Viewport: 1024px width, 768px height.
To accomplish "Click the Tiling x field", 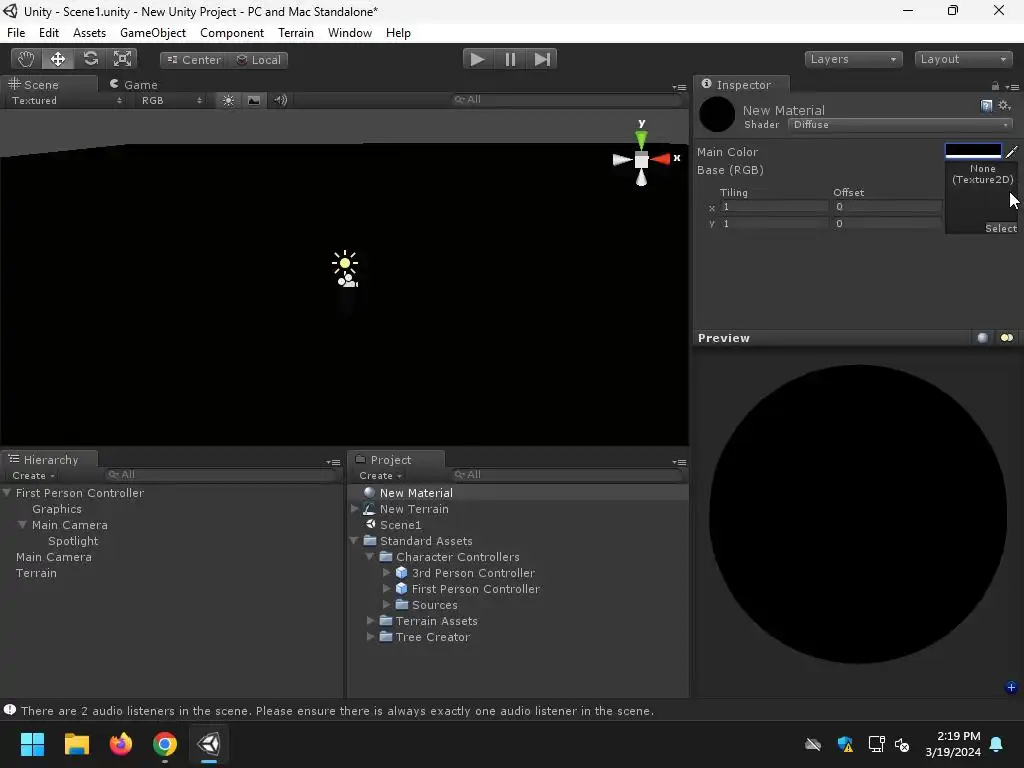I will (x=774, y=206).
